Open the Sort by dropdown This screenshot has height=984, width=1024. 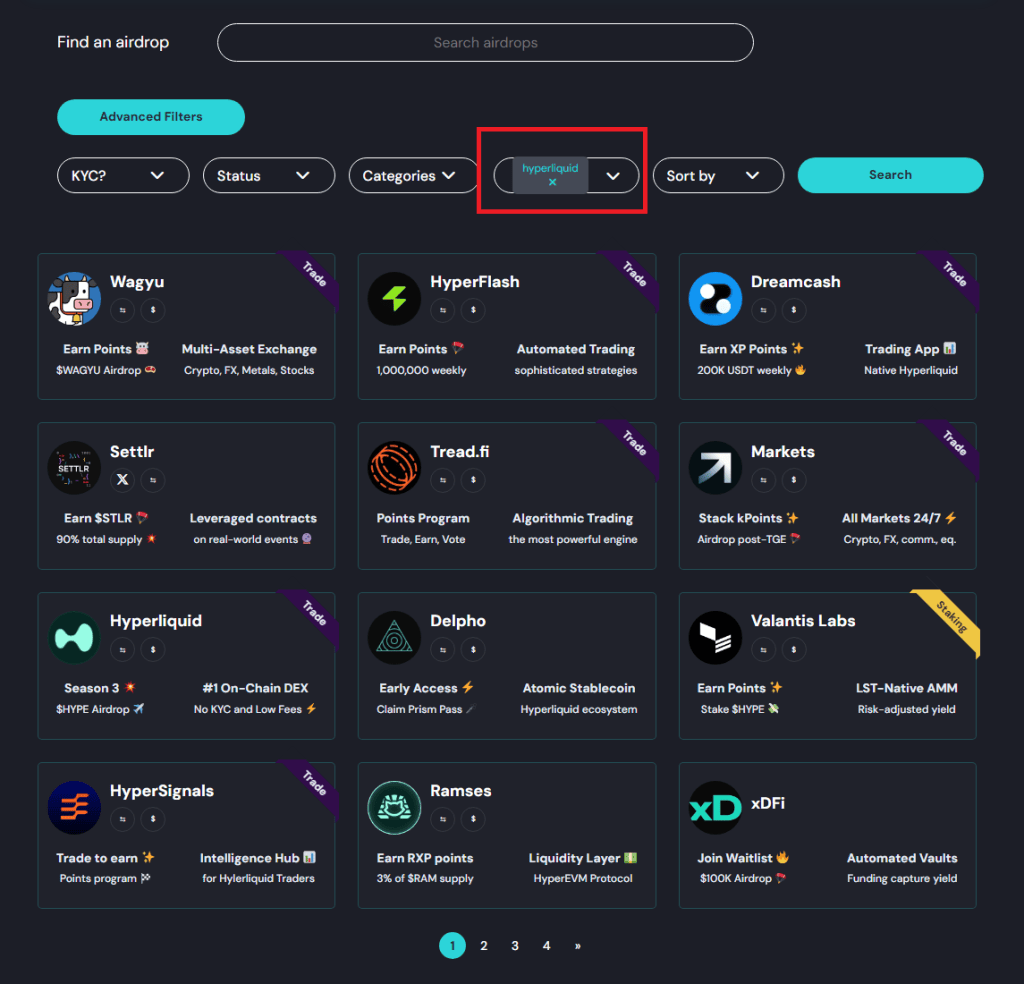718,175
